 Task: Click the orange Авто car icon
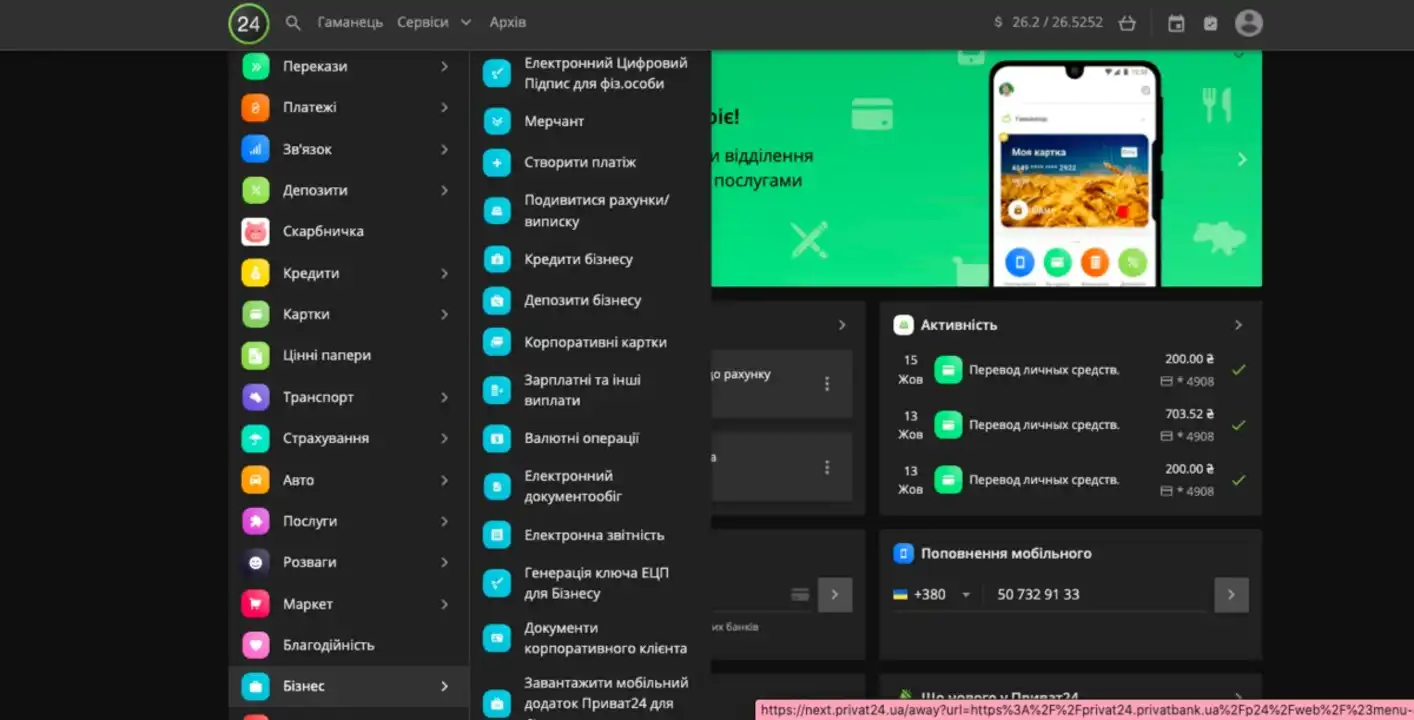click(256, 480)
